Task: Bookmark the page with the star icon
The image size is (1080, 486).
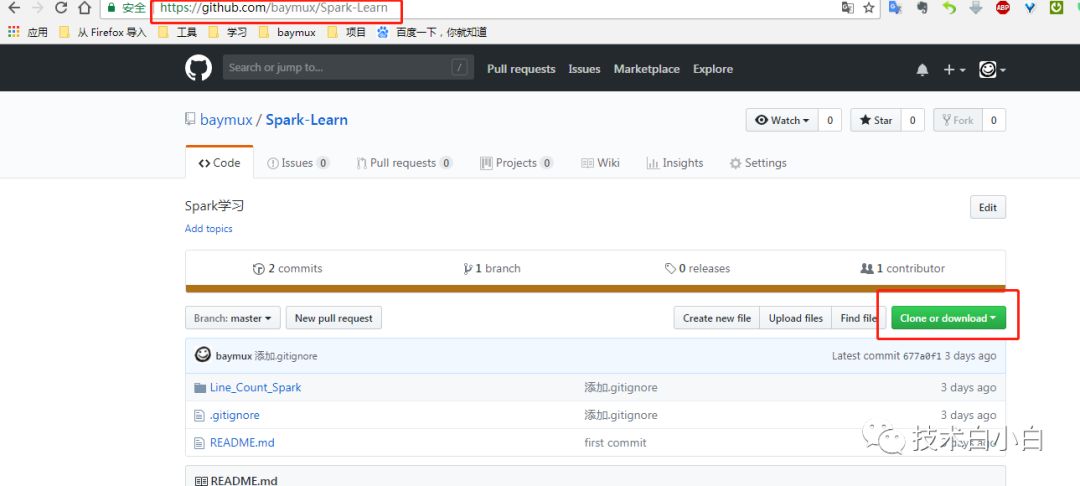Action: click(869, 8)
